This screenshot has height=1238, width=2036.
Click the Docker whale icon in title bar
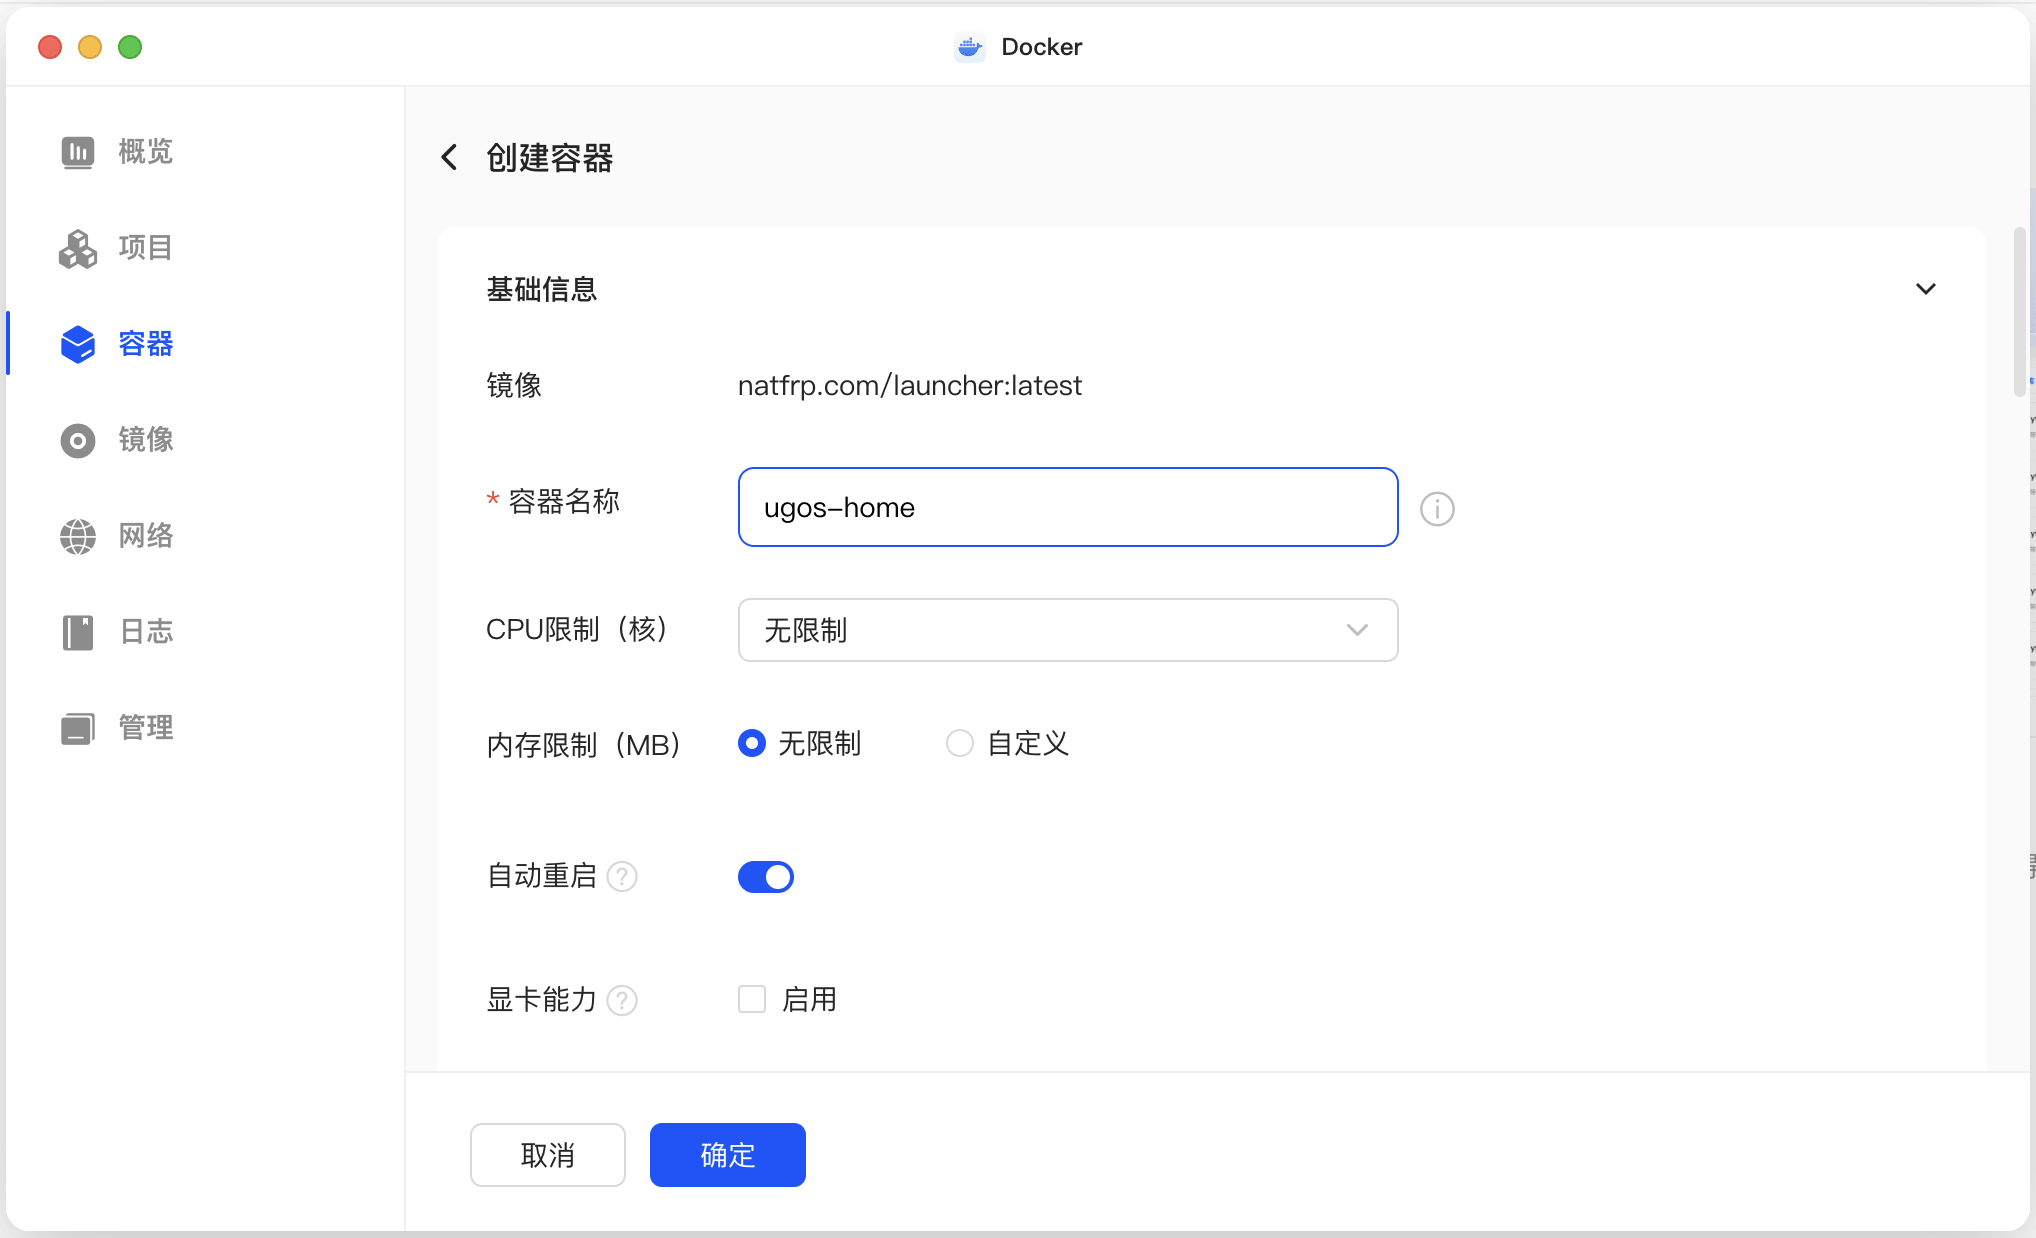click(x=969, y=47)
